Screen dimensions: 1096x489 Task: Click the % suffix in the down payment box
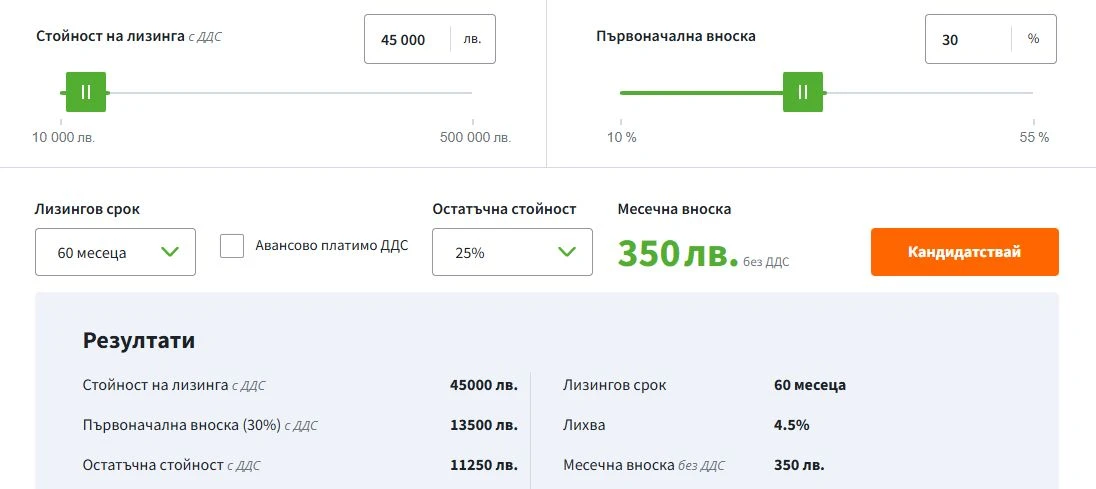[x=1033, y=40]
